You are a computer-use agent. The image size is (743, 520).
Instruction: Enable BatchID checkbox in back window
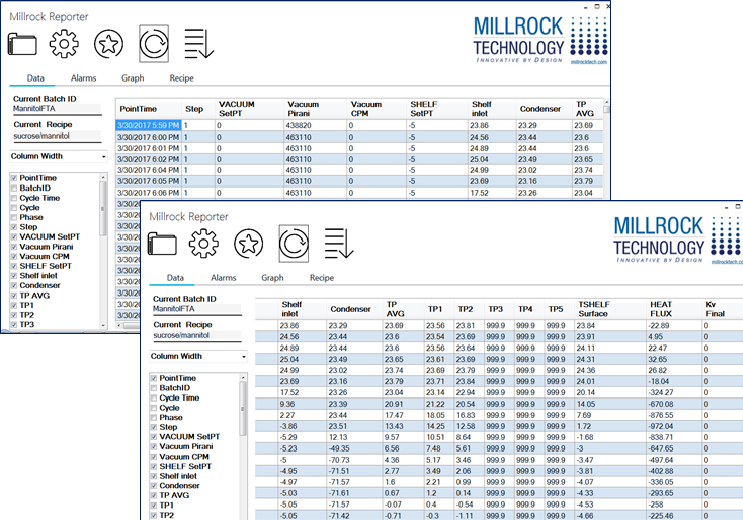pos(14,188)
